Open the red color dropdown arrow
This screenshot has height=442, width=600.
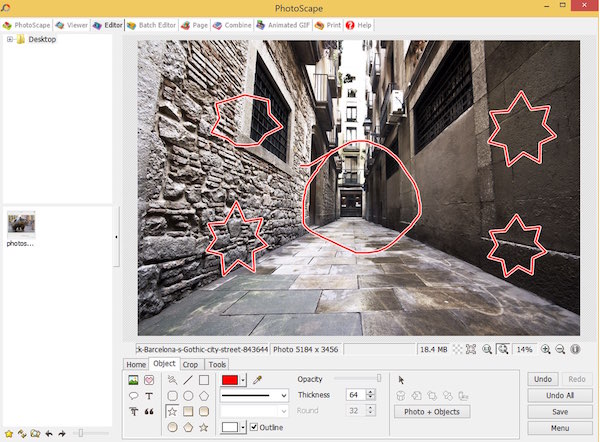point(243,380)
